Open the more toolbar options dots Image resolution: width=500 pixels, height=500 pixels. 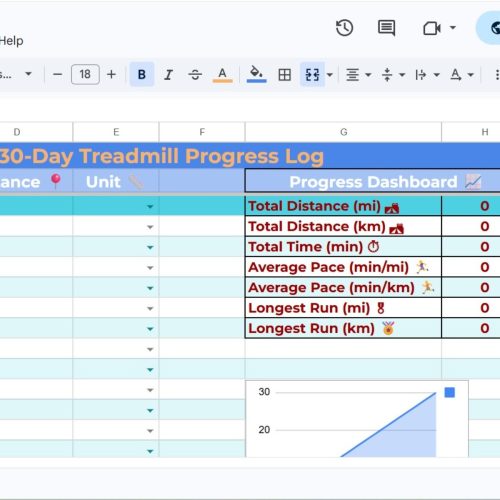point(497,75)
